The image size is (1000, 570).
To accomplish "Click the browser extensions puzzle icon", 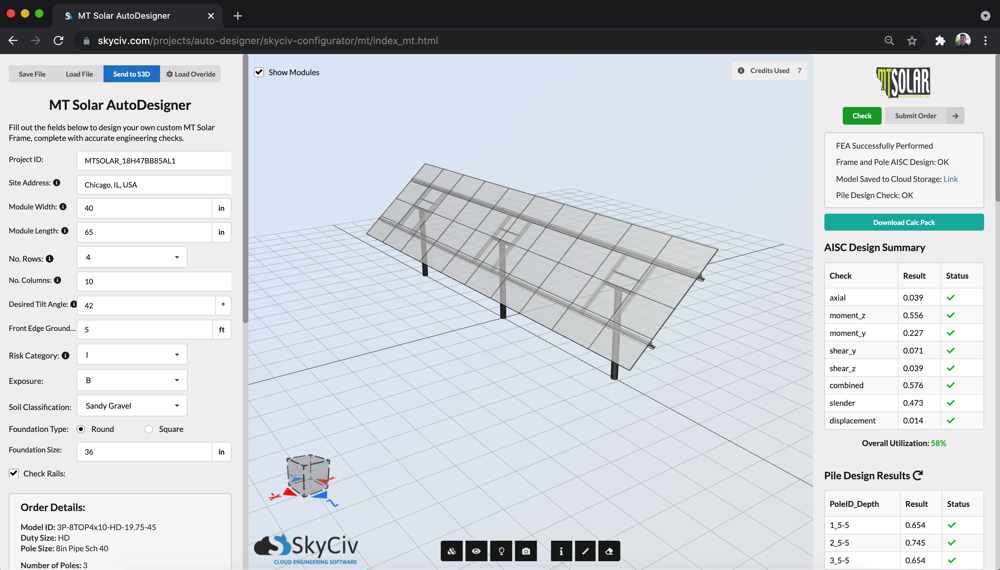I will [939, 41].
